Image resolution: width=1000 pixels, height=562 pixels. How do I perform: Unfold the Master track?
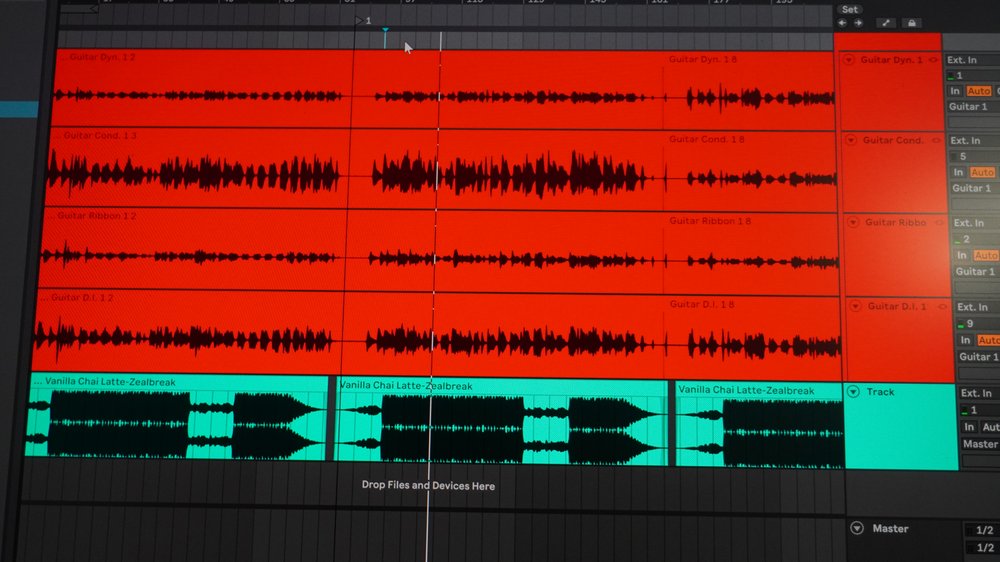[x=856, y=528]
